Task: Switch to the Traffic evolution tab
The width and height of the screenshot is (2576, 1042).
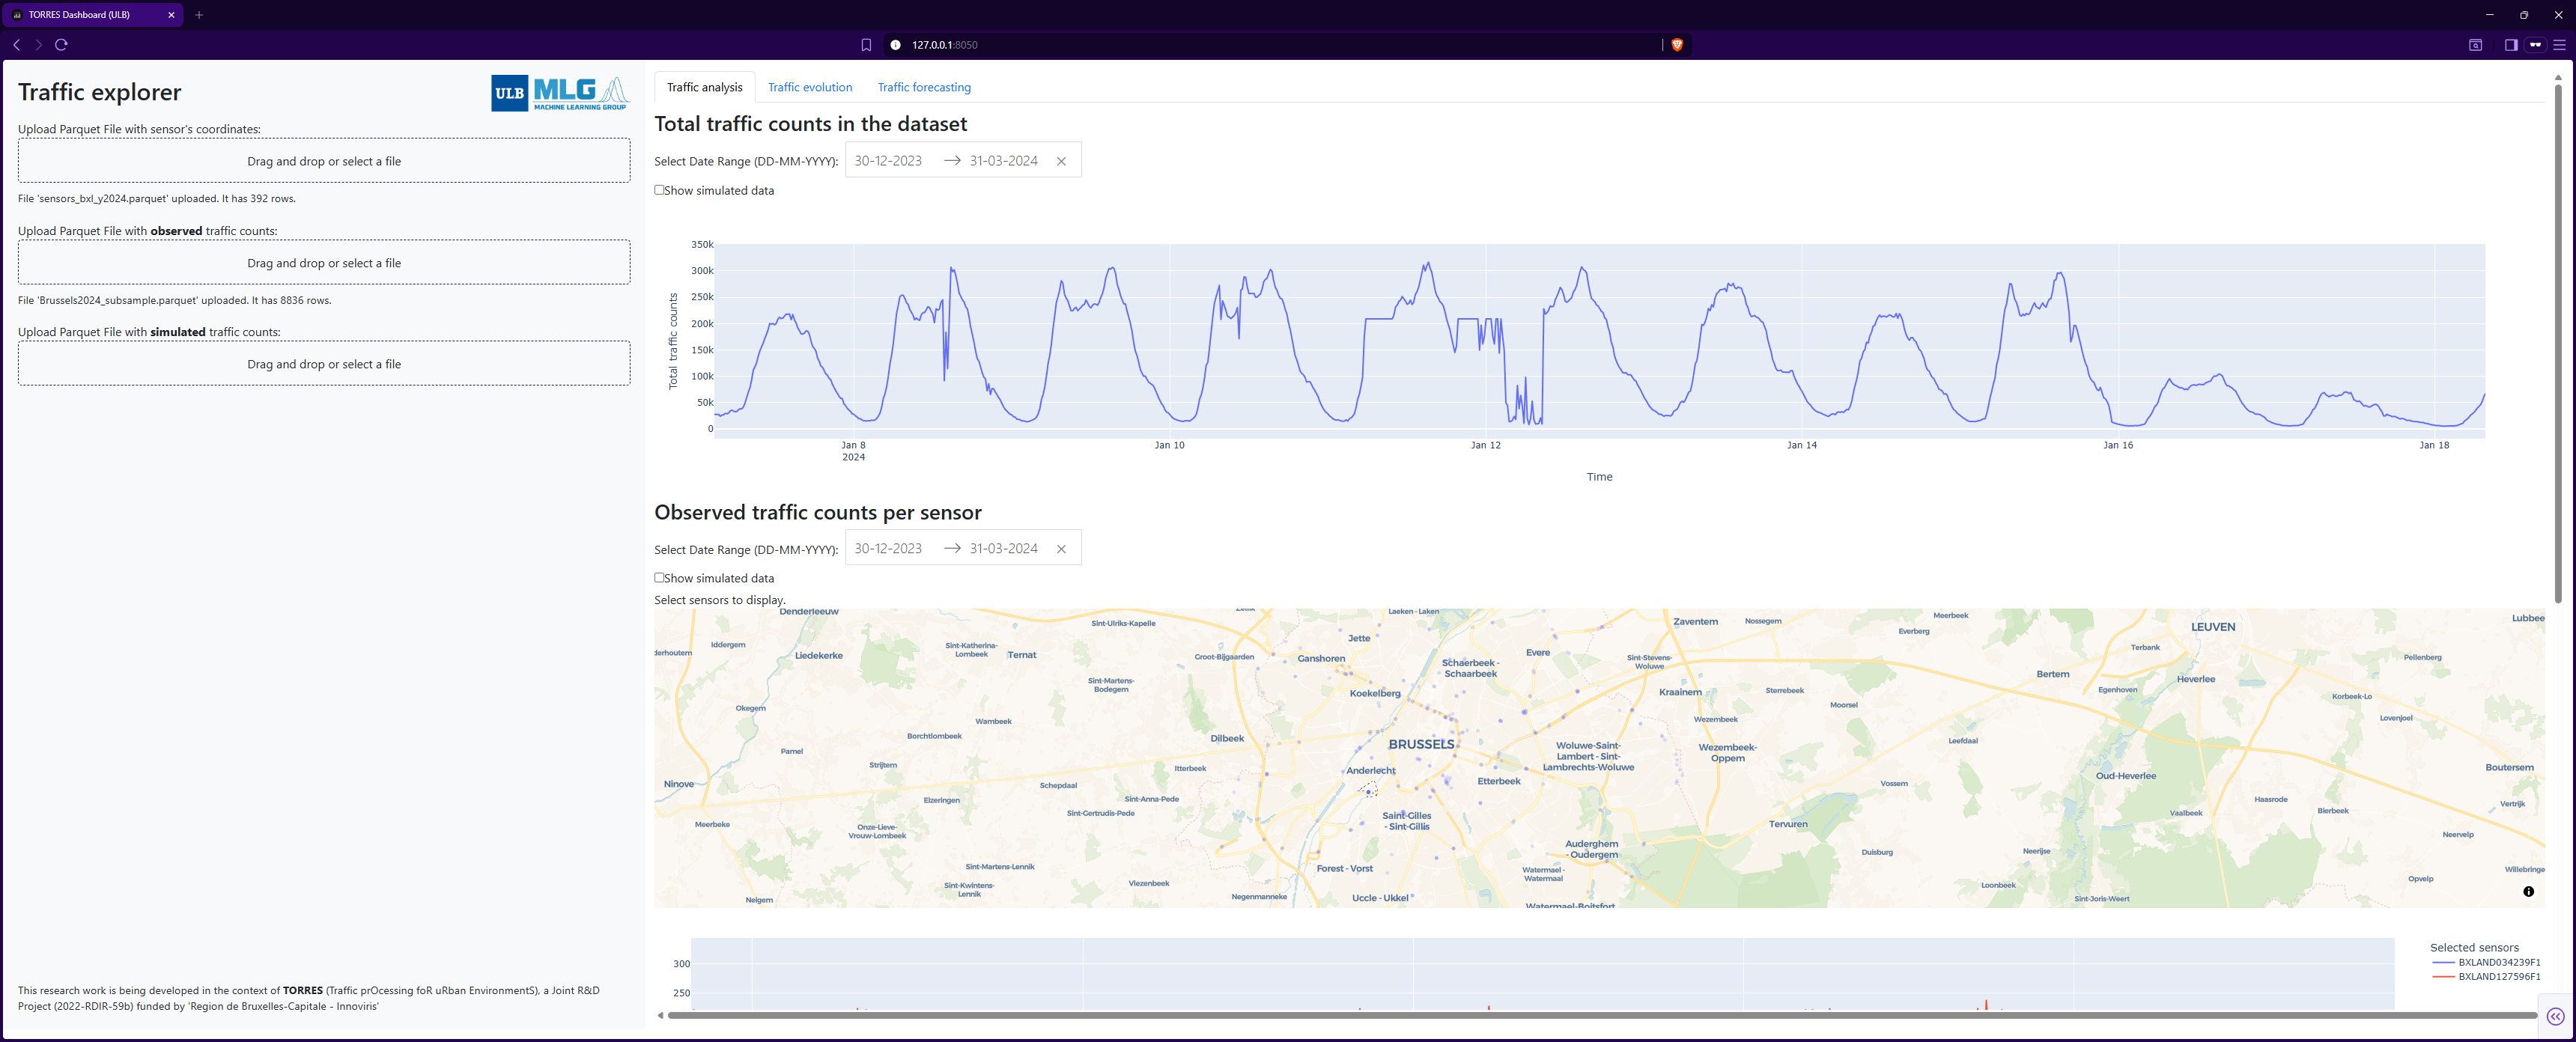Action: point(810,87)
